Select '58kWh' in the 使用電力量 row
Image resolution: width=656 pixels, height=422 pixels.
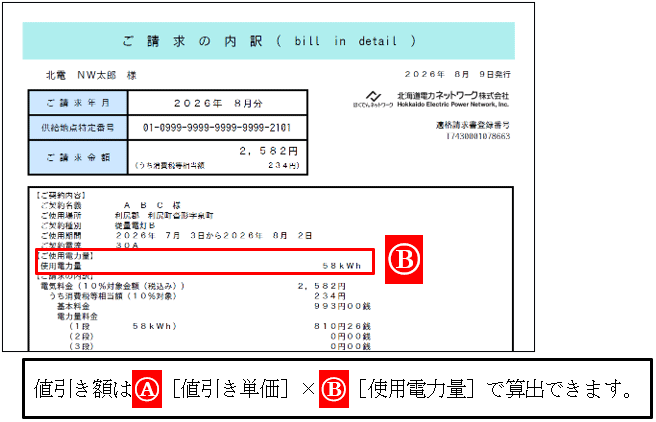(341, 266)
